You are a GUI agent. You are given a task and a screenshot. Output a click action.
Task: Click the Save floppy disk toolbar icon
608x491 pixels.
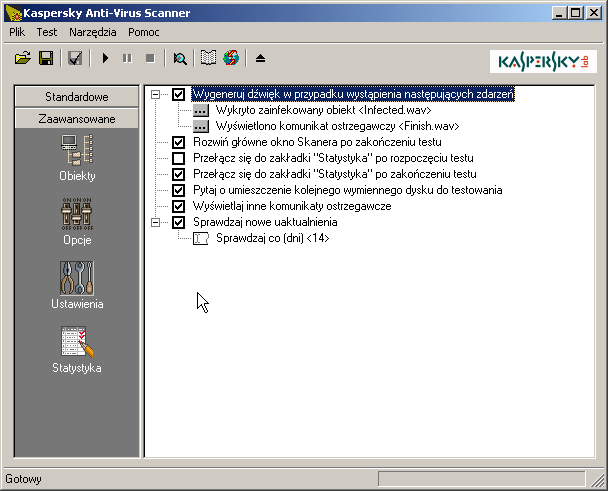pos(46,59)
